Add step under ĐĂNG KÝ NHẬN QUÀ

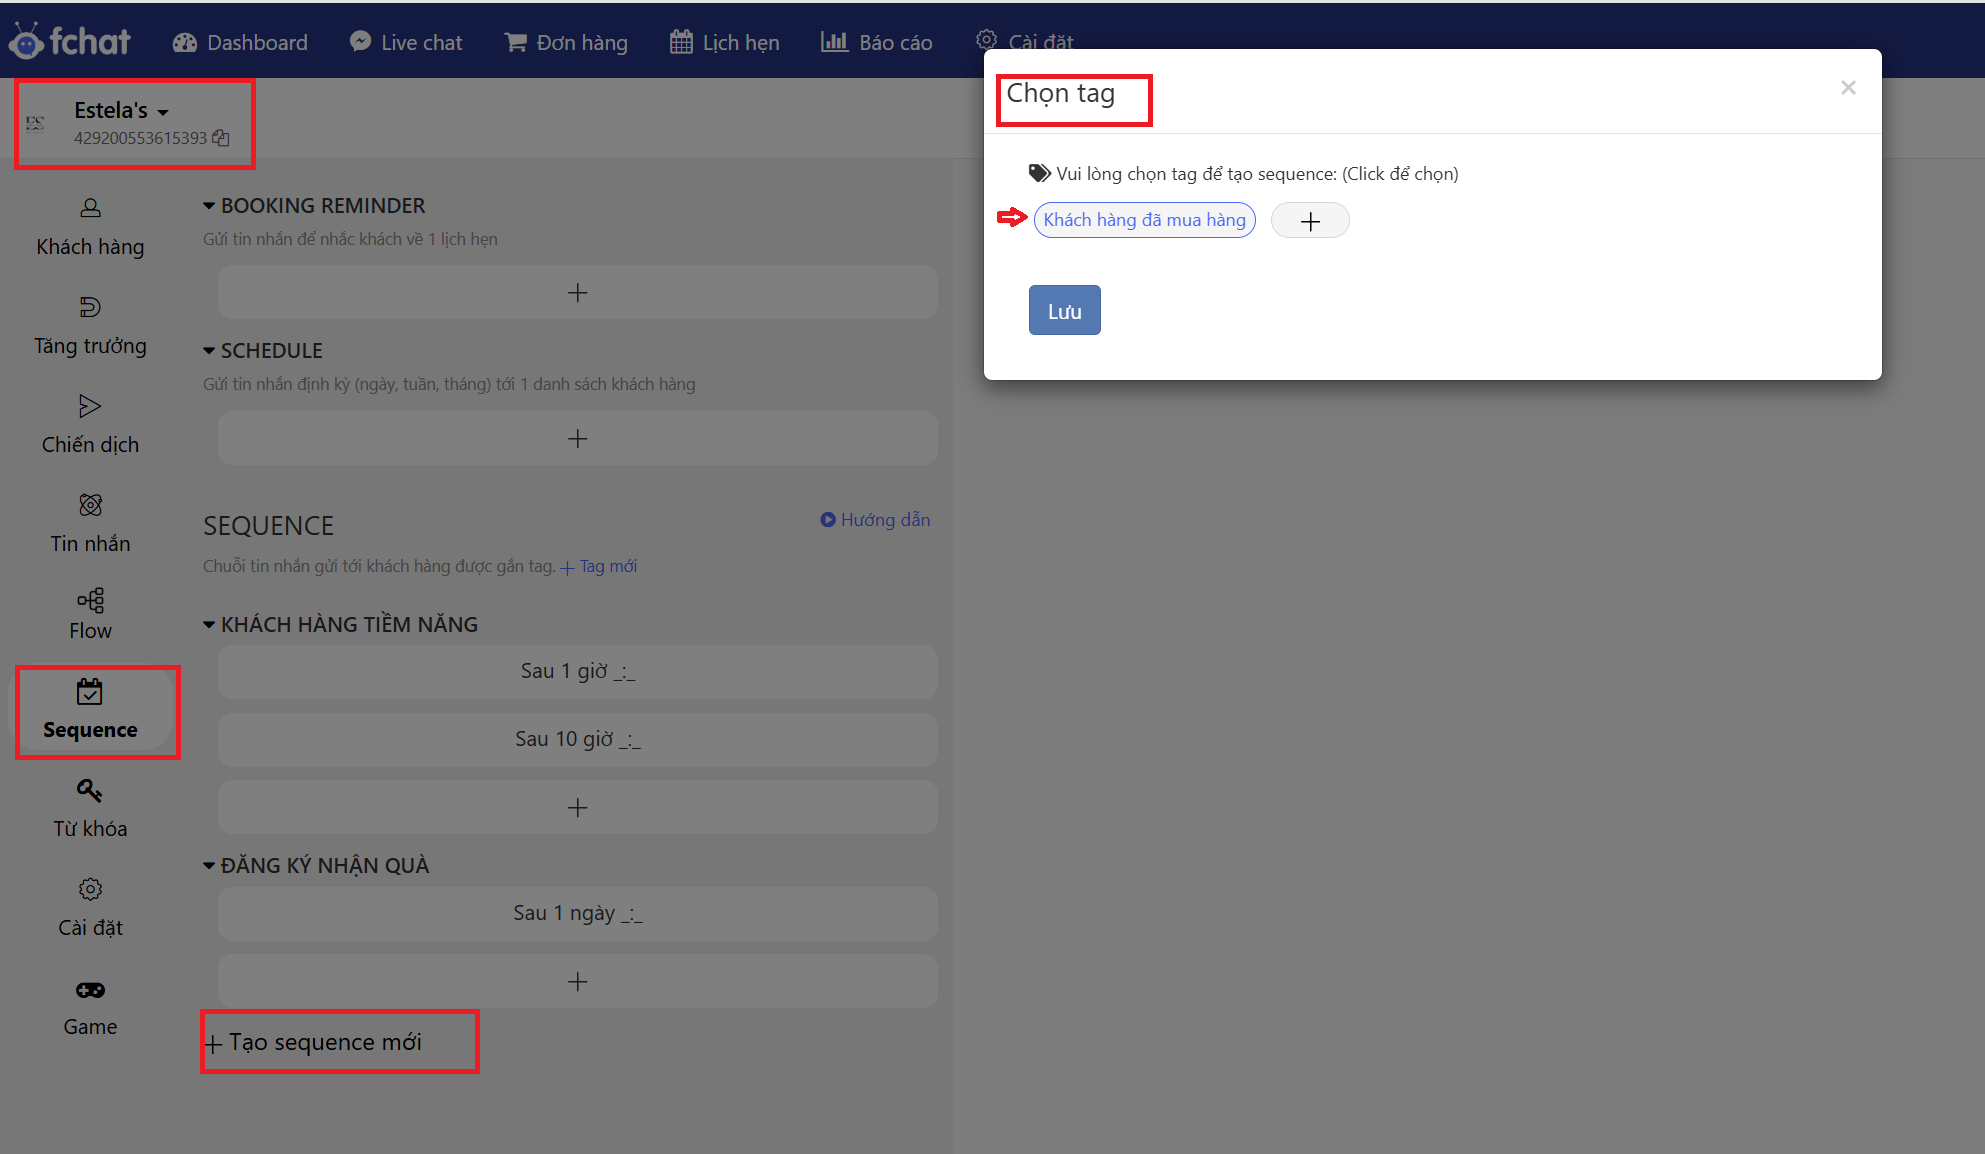coord(578,981)
